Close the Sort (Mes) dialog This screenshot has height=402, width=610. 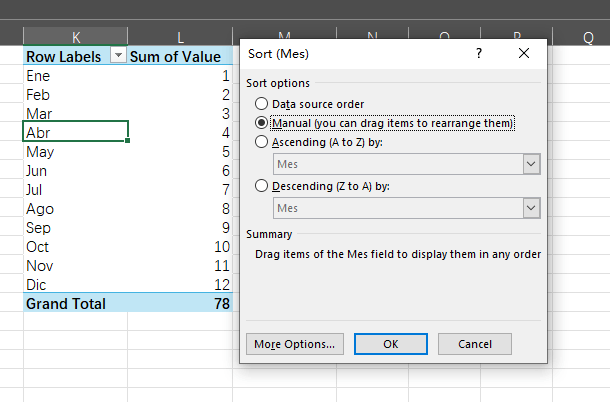coord(524,54)
